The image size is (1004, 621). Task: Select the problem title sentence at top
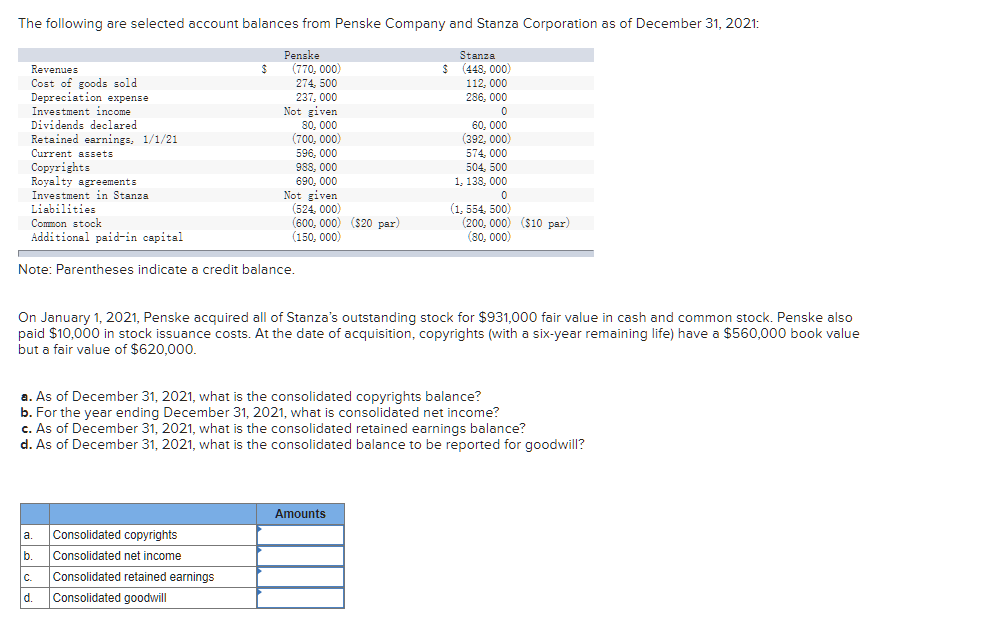coord(389,24)
